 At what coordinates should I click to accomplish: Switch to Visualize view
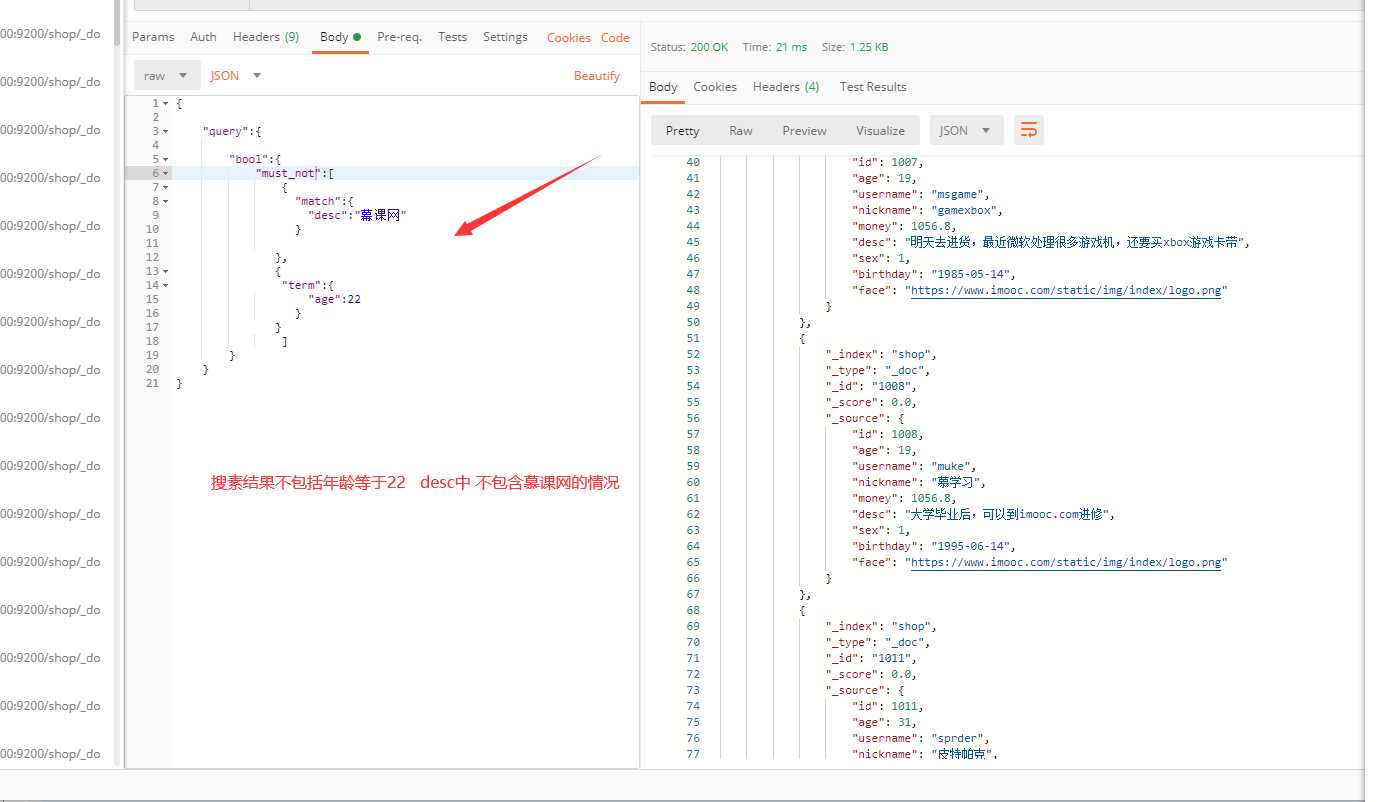[x=880, y=131]
